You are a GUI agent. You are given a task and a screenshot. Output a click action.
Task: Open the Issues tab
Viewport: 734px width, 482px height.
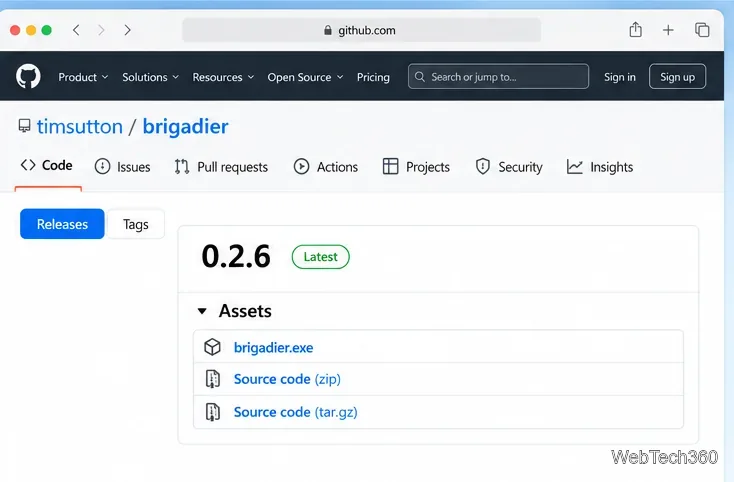(x=122, y=167)
